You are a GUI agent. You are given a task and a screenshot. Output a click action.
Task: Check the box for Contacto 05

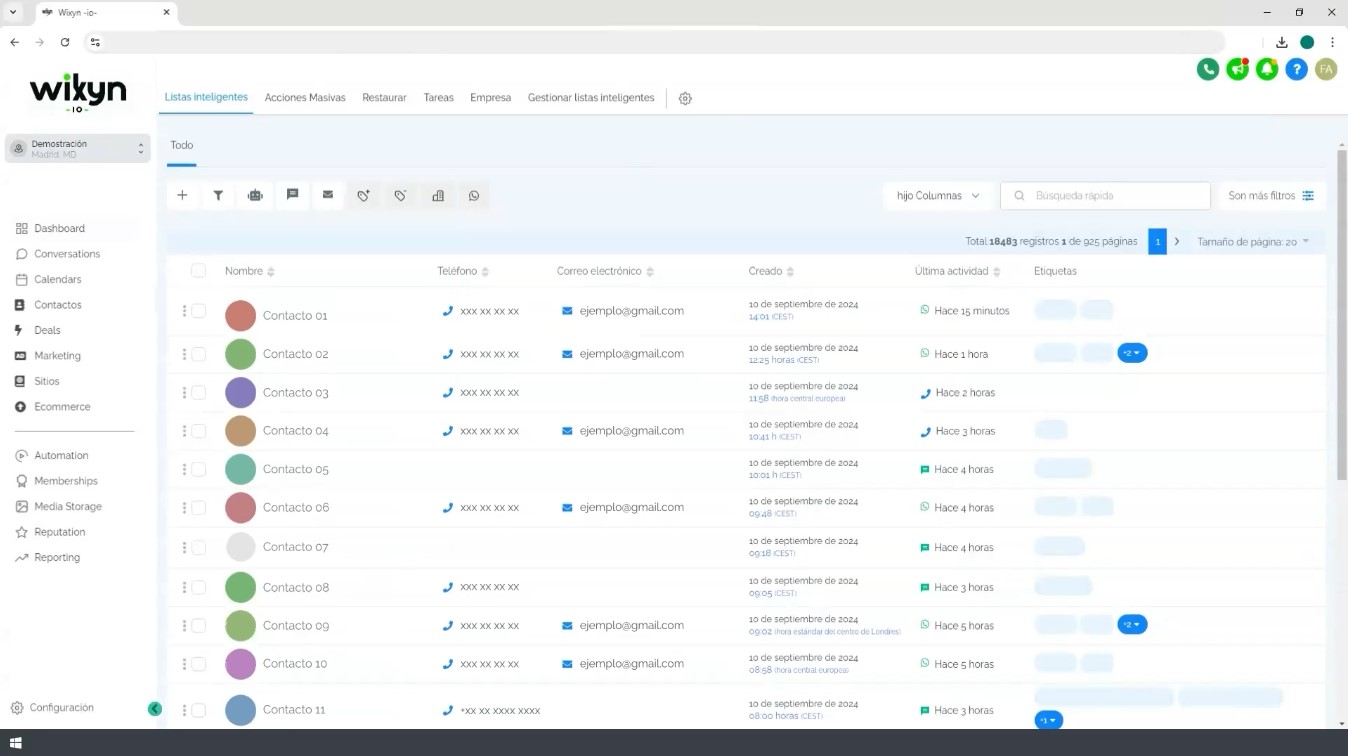tap(199, 469)
